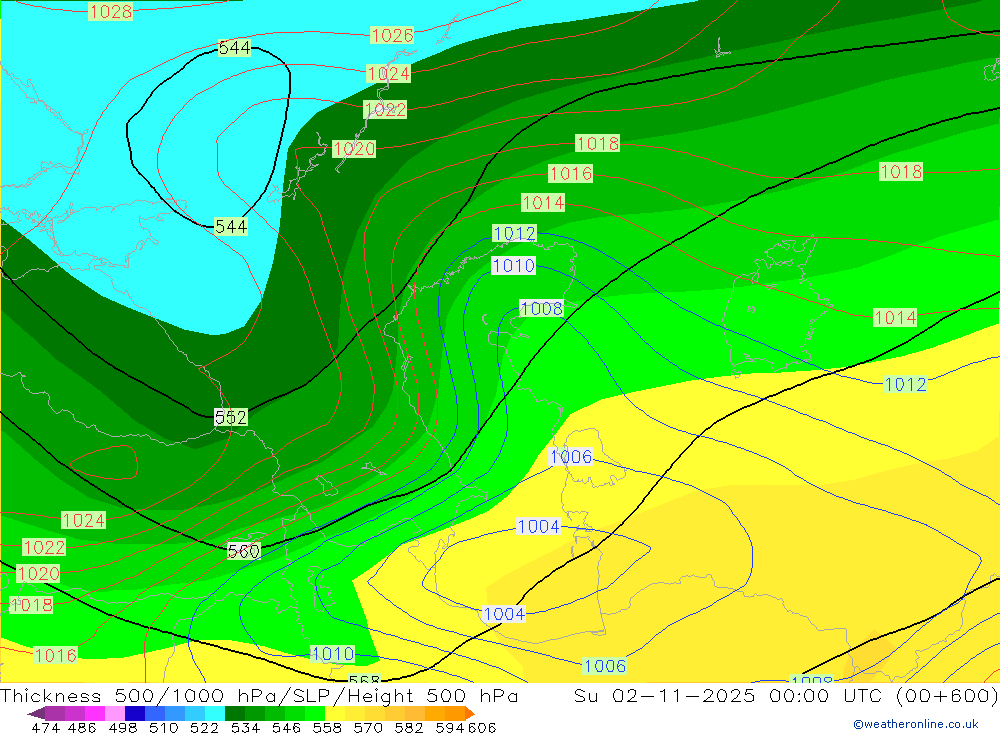This screenshot has width=1000, height=733.
Task: Click the 558 legend value
Action: [327, 727]
